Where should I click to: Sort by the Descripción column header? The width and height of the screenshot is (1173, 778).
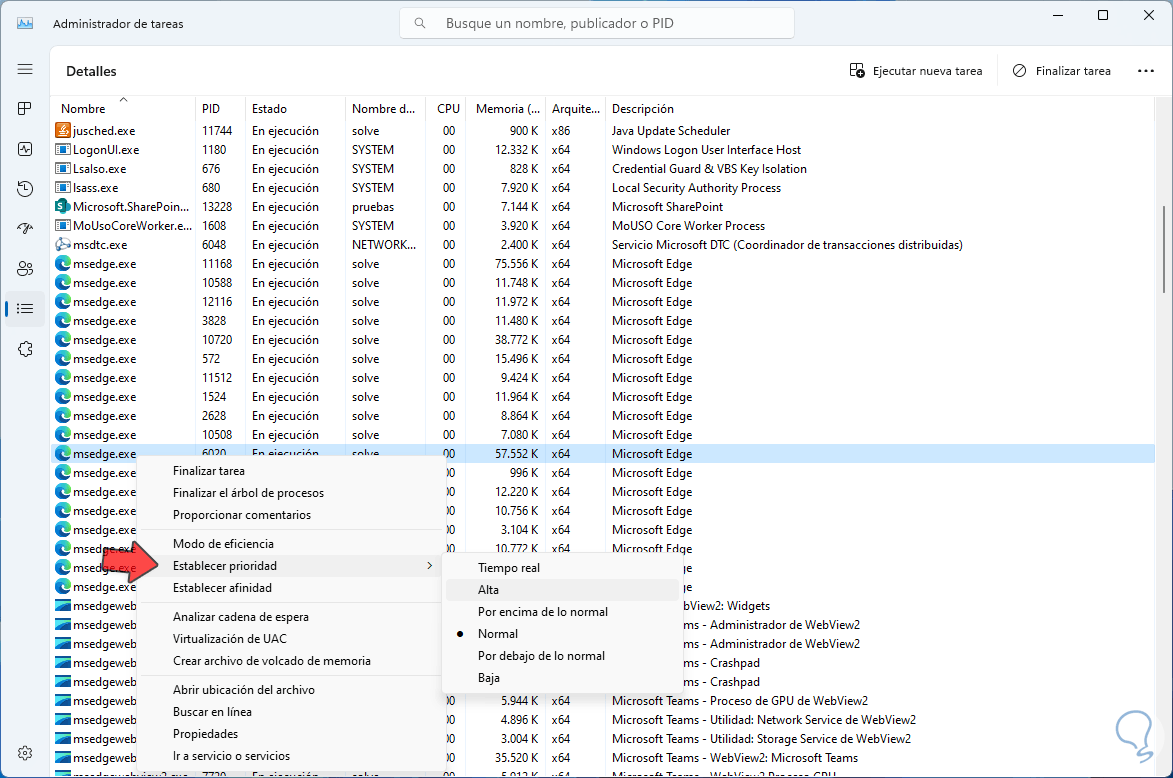coord(643,108)
